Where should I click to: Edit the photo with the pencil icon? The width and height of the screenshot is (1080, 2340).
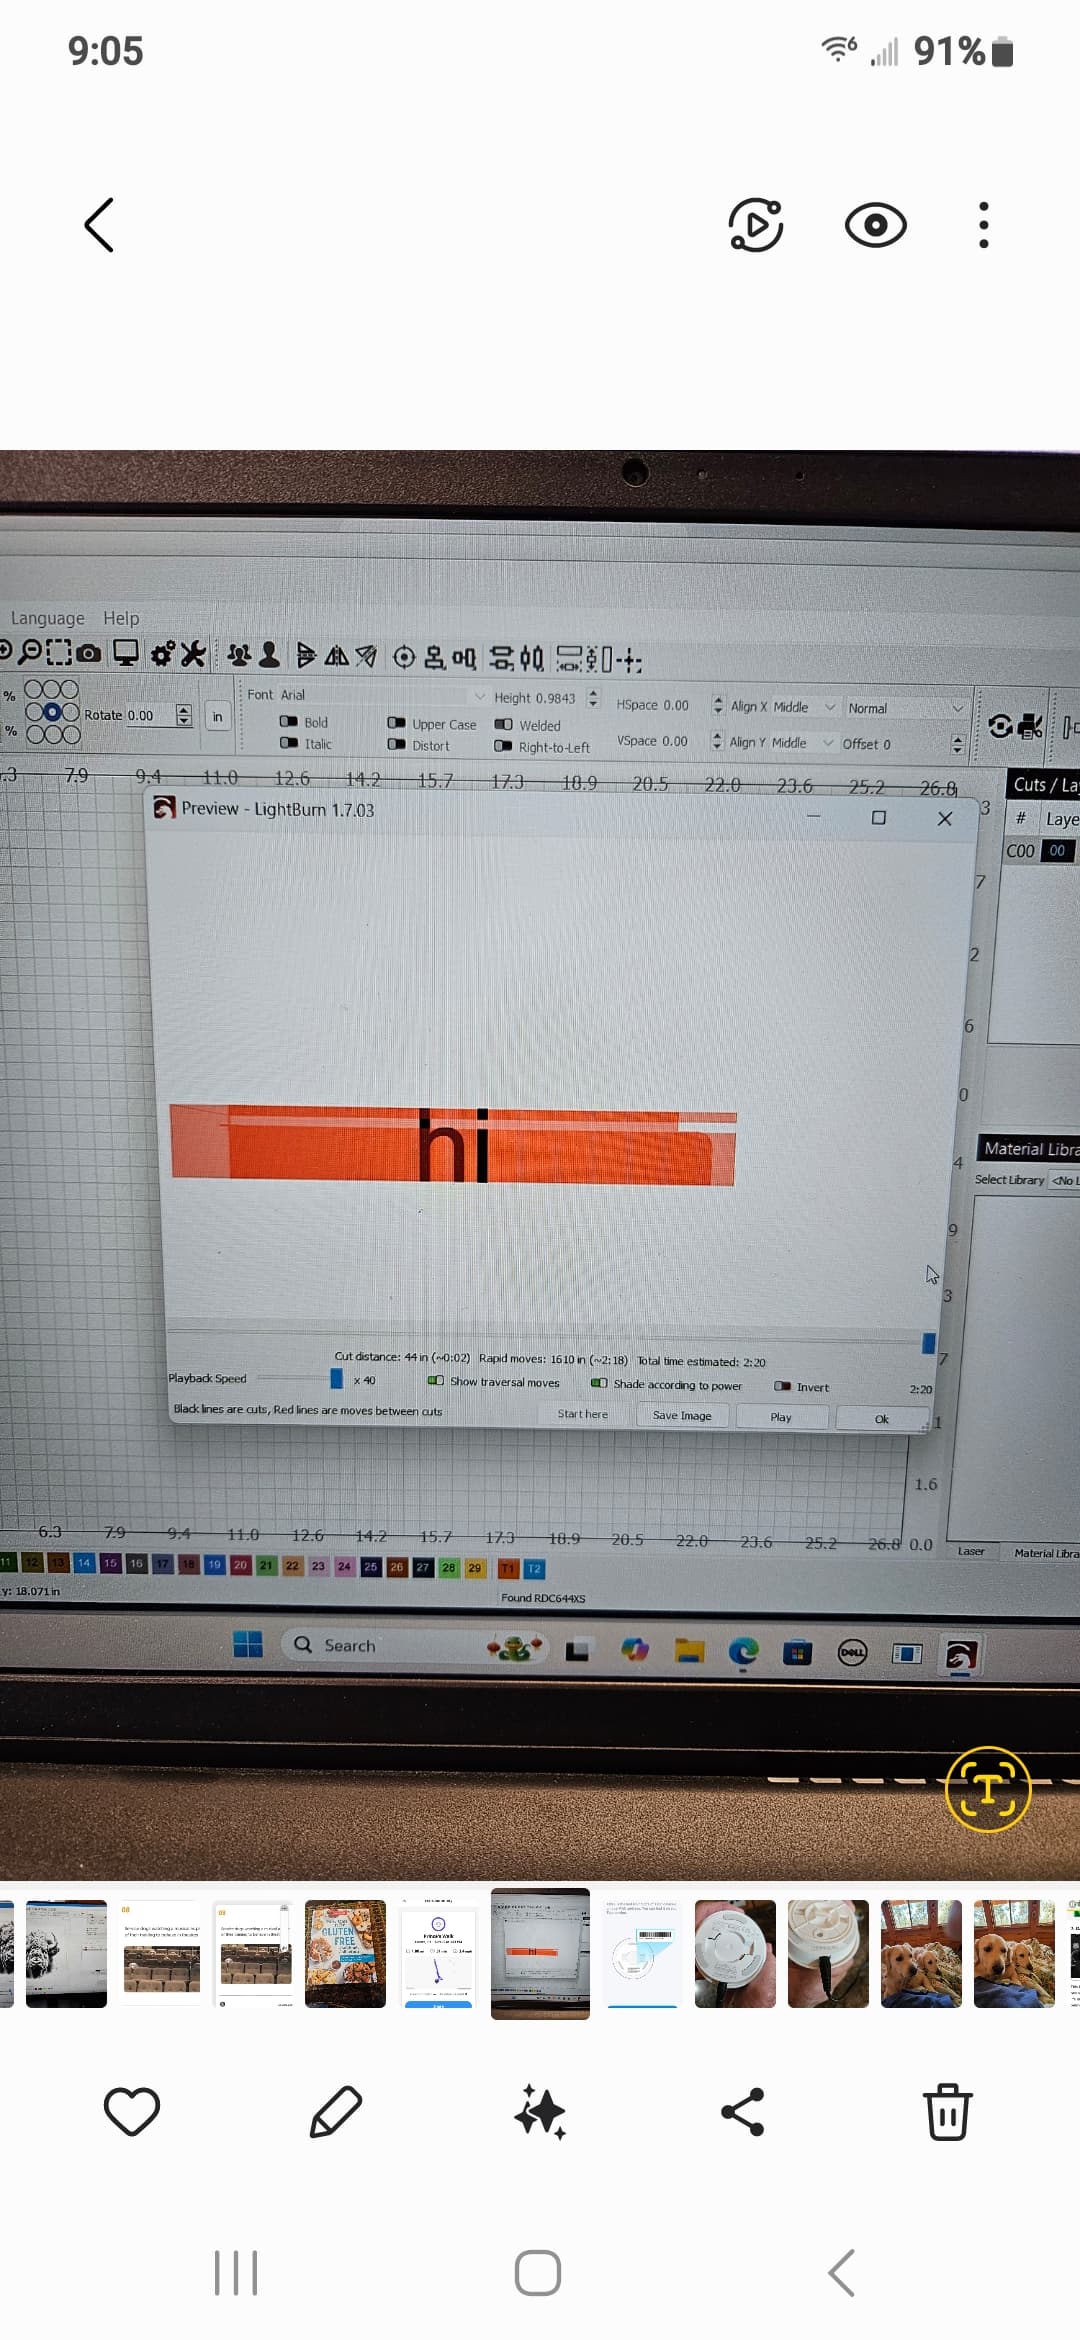tap(336, 2112)
